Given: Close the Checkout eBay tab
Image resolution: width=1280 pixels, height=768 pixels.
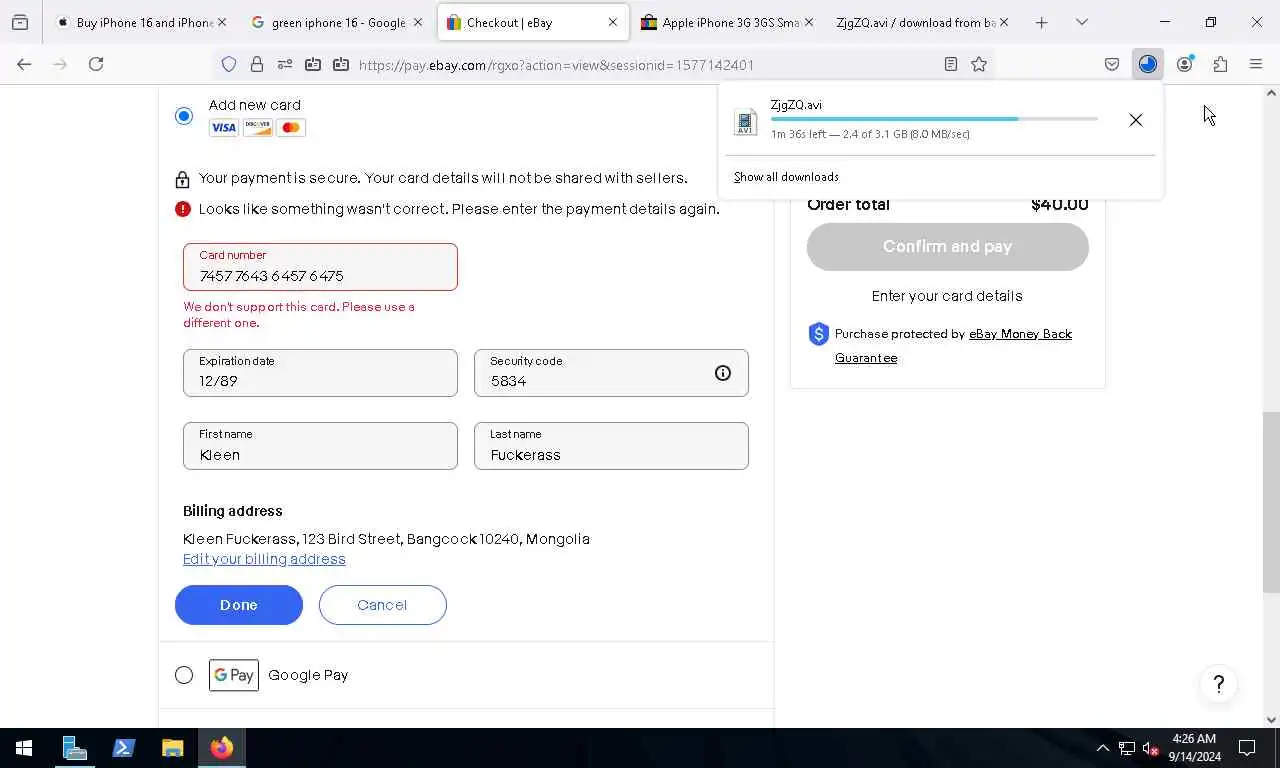Looking at the screenshot, I should pyautogui.click(x=612, y=22).
